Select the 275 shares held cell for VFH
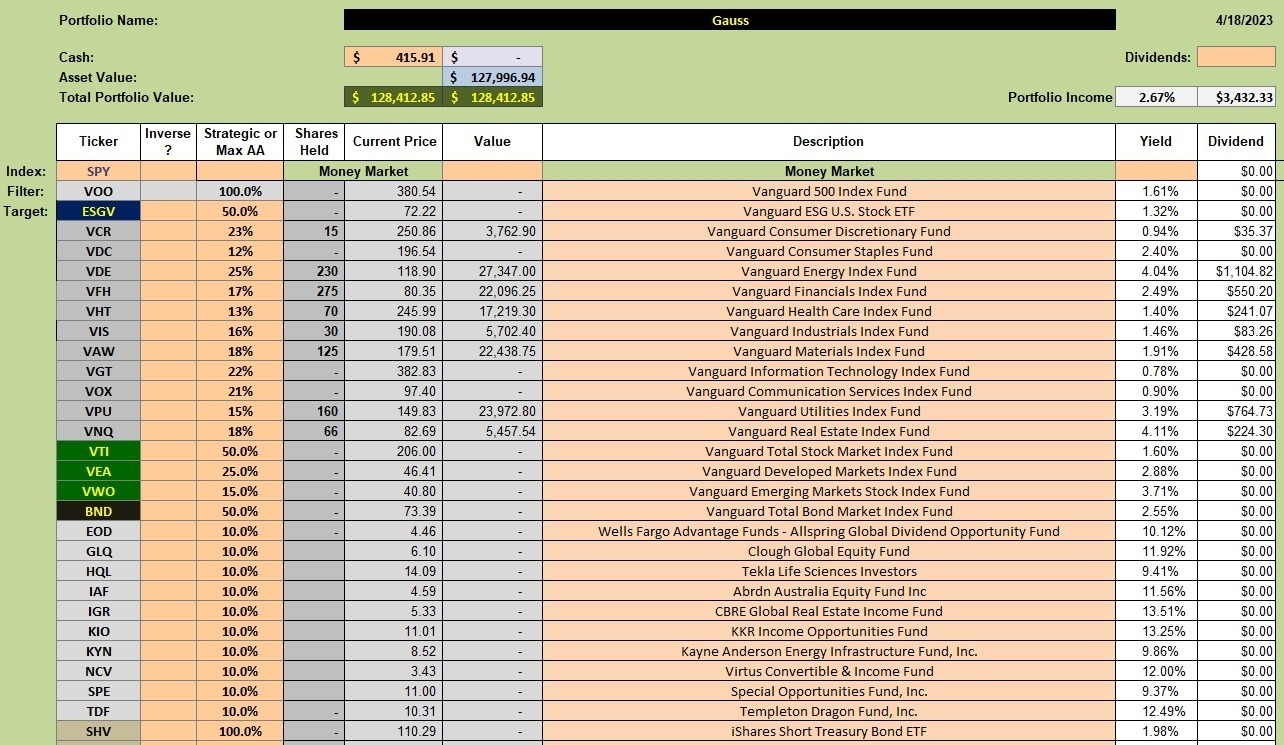 (x=314, y=291)
